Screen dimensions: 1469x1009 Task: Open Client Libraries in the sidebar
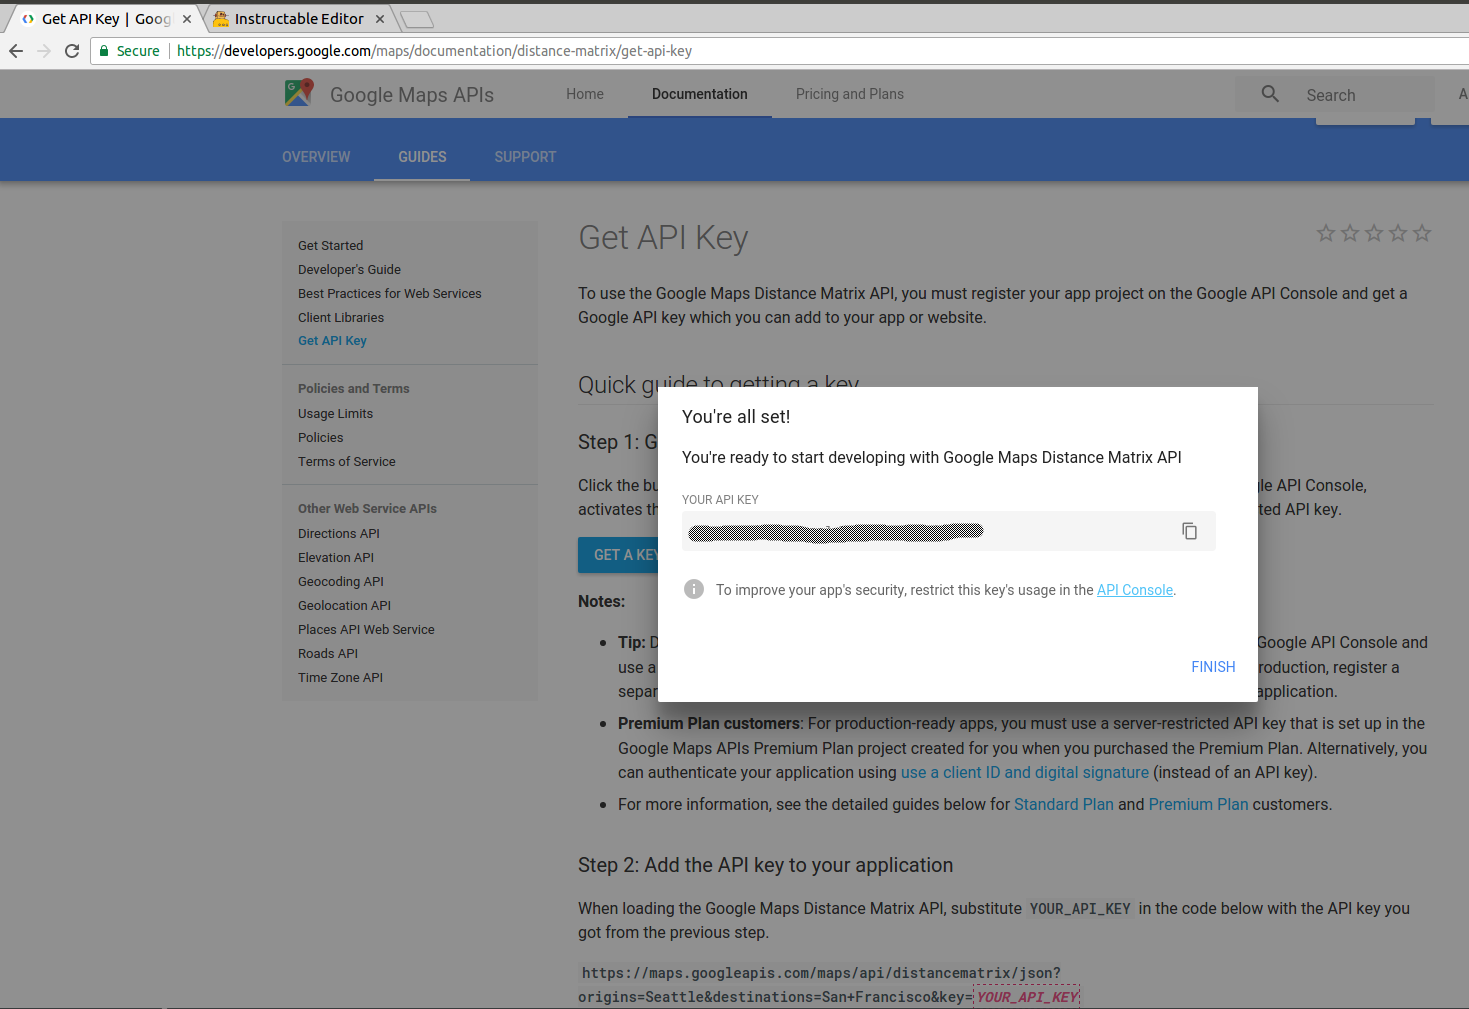(341, 317)
